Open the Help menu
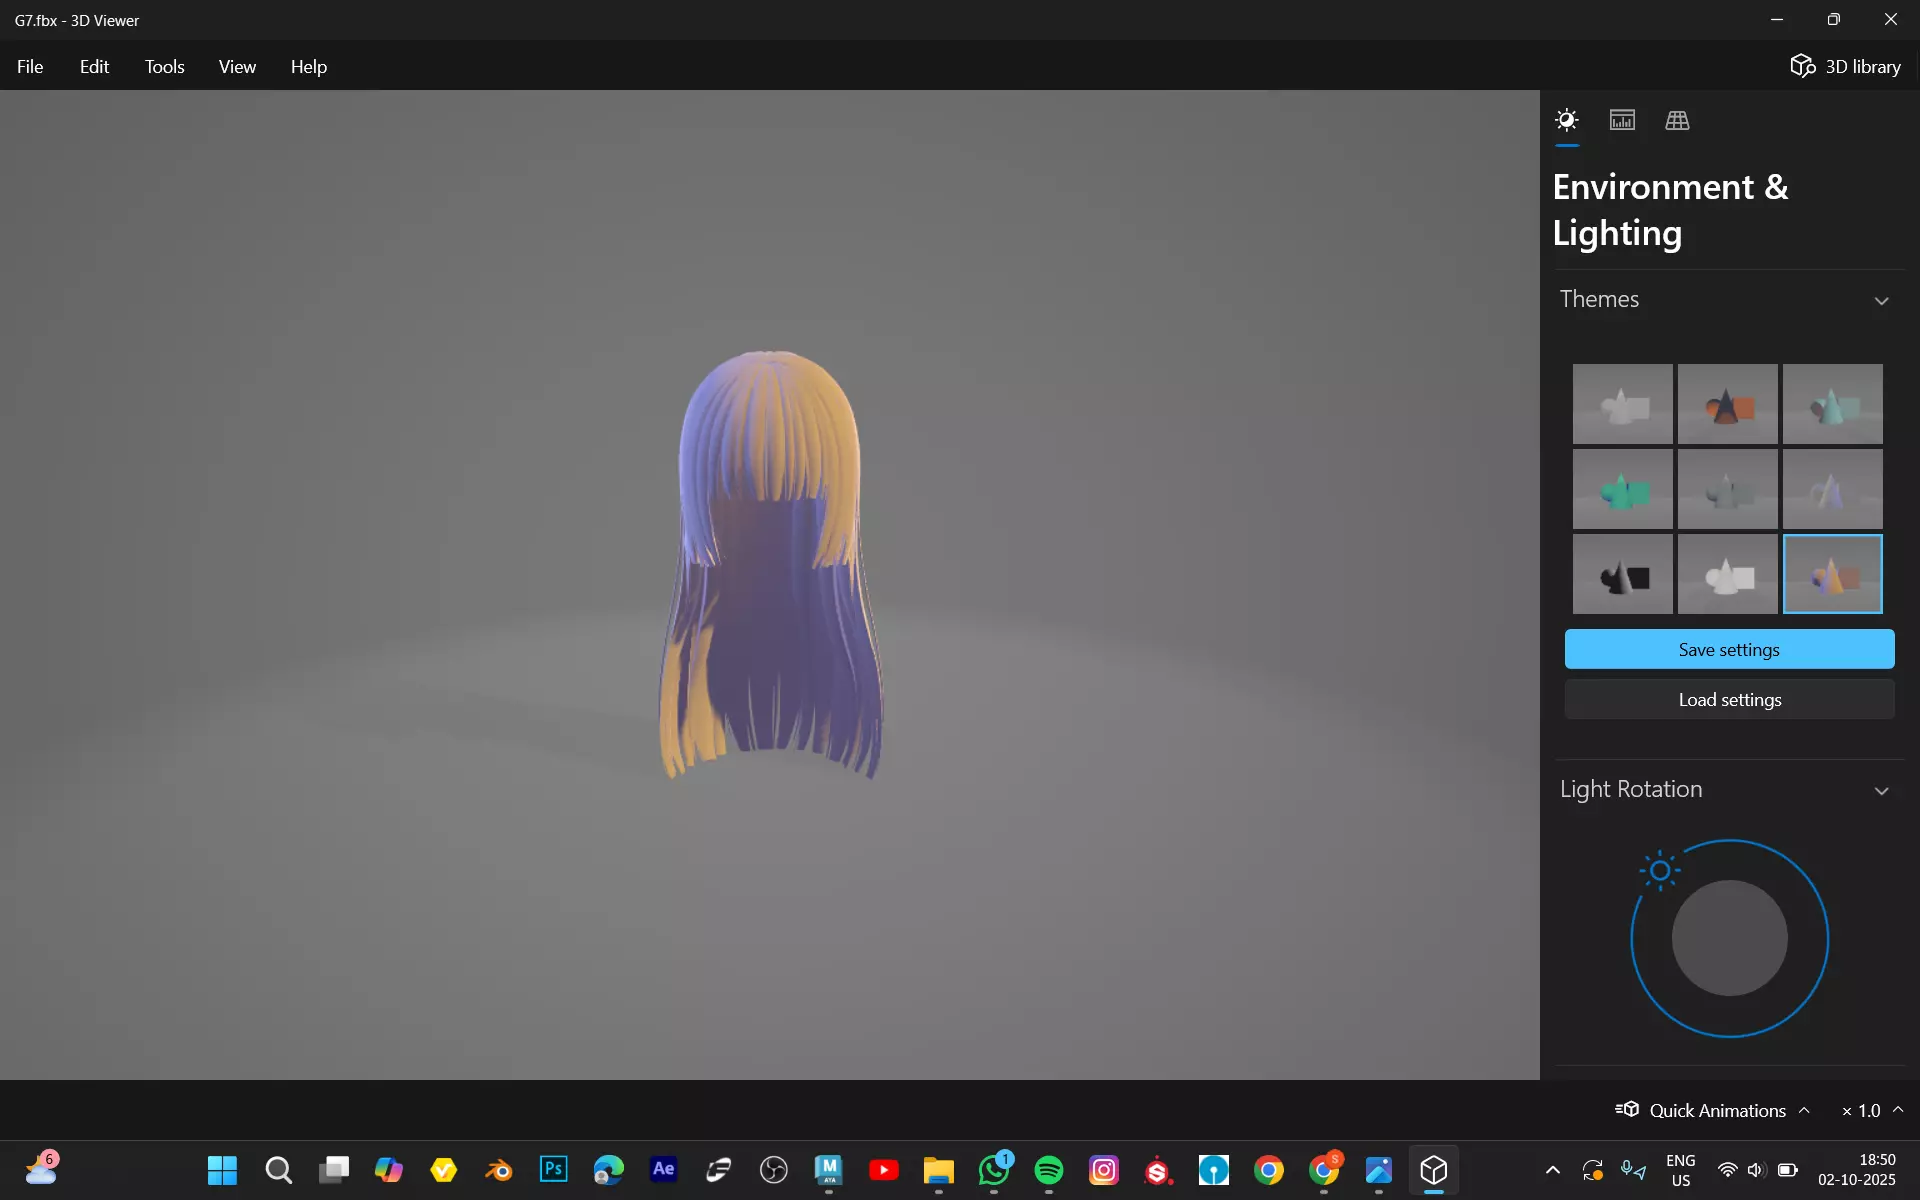This screenshot has height=1200, width=1920. pyautogui.click(x=309, y=66)
